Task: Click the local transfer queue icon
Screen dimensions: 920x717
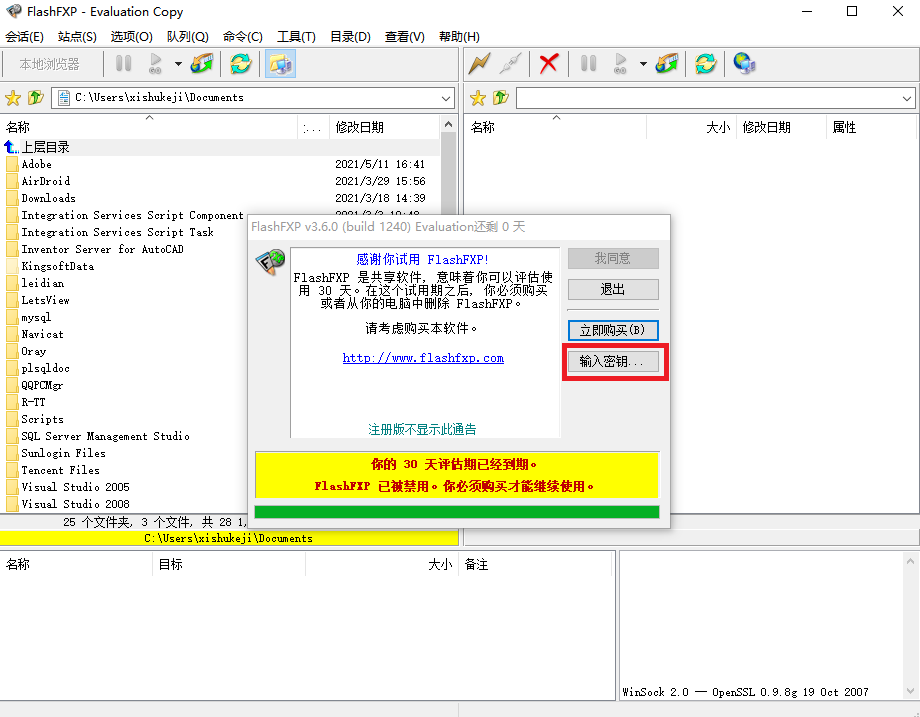Action: point(202,63)
